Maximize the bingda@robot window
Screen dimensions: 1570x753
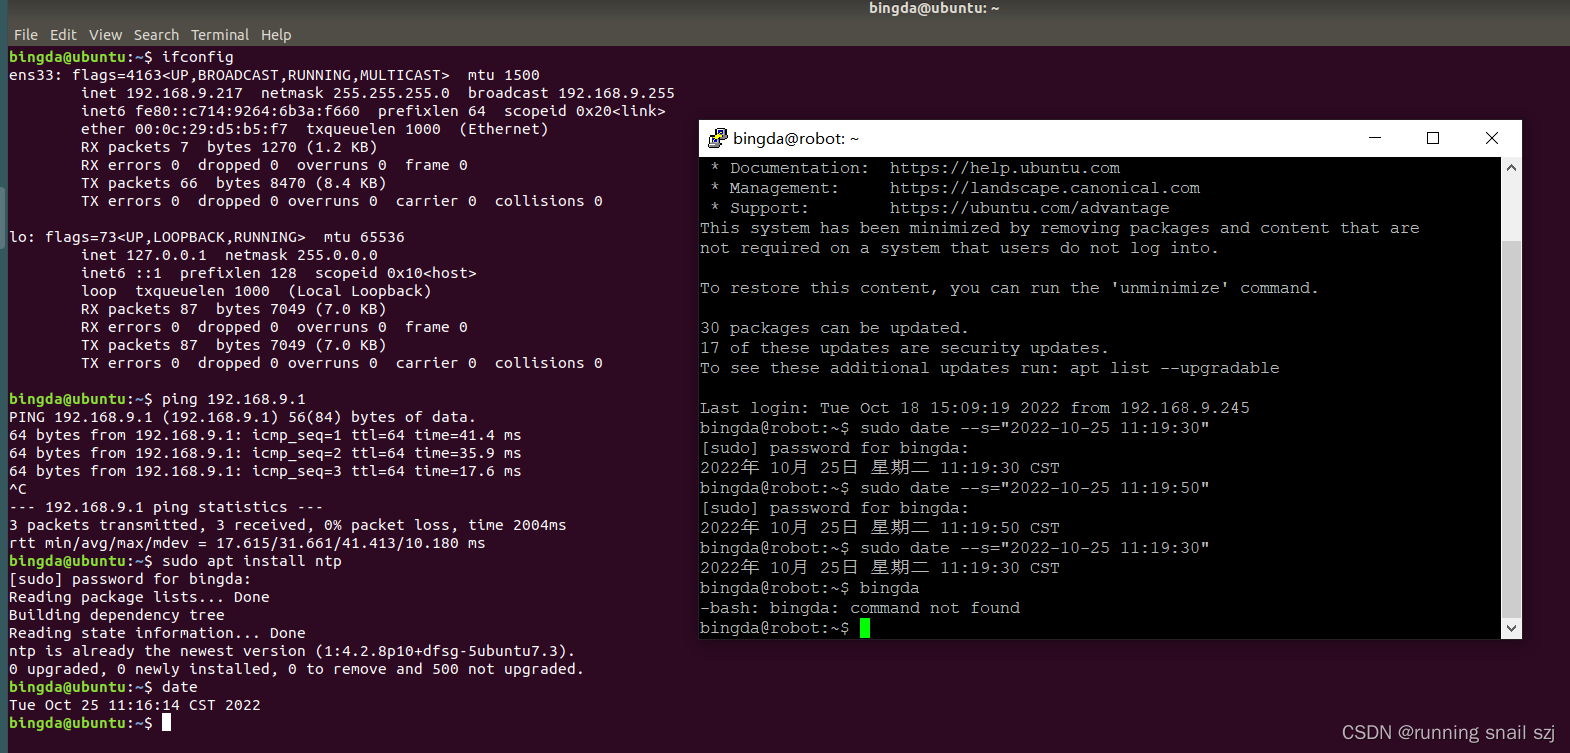click(1433, 138)
